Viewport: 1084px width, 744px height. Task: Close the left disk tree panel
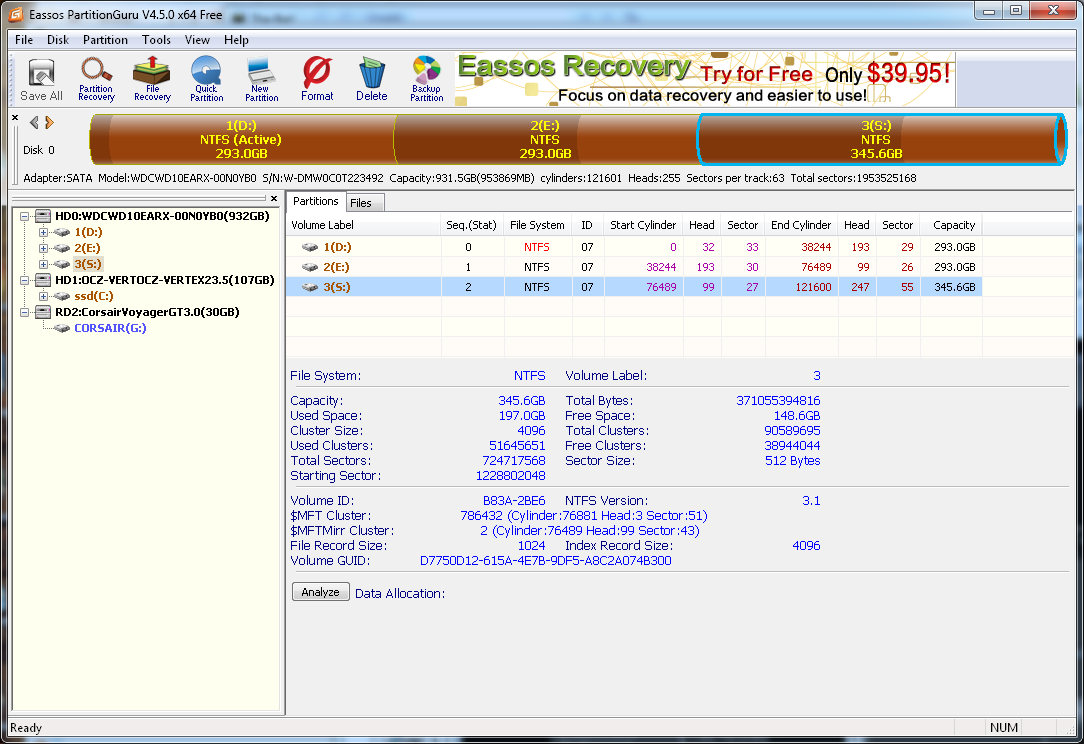coord(274,198)
